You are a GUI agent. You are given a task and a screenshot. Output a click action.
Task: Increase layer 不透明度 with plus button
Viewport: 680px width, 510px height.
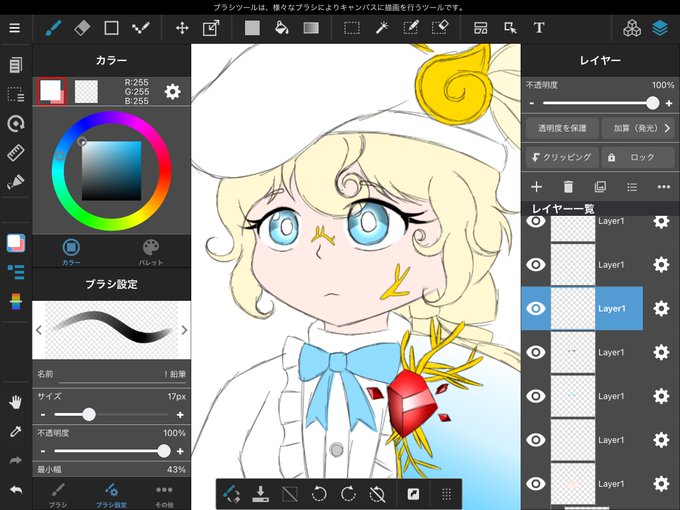(x=669, y=103)
